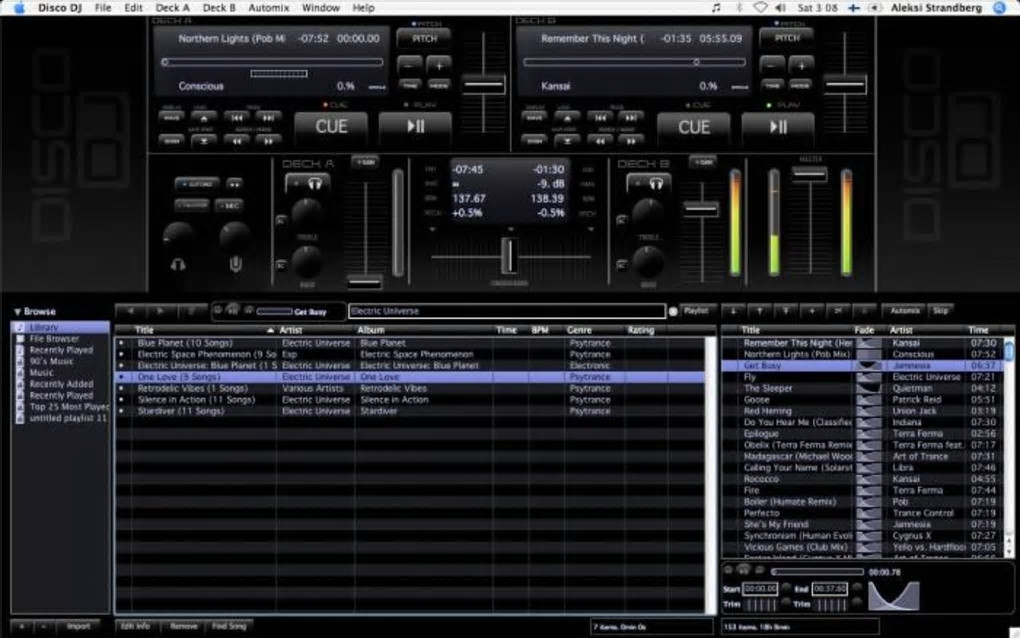Toggle the Deck A PITCH button
Screen dimensions: 1020x638
tap(424, 38)
